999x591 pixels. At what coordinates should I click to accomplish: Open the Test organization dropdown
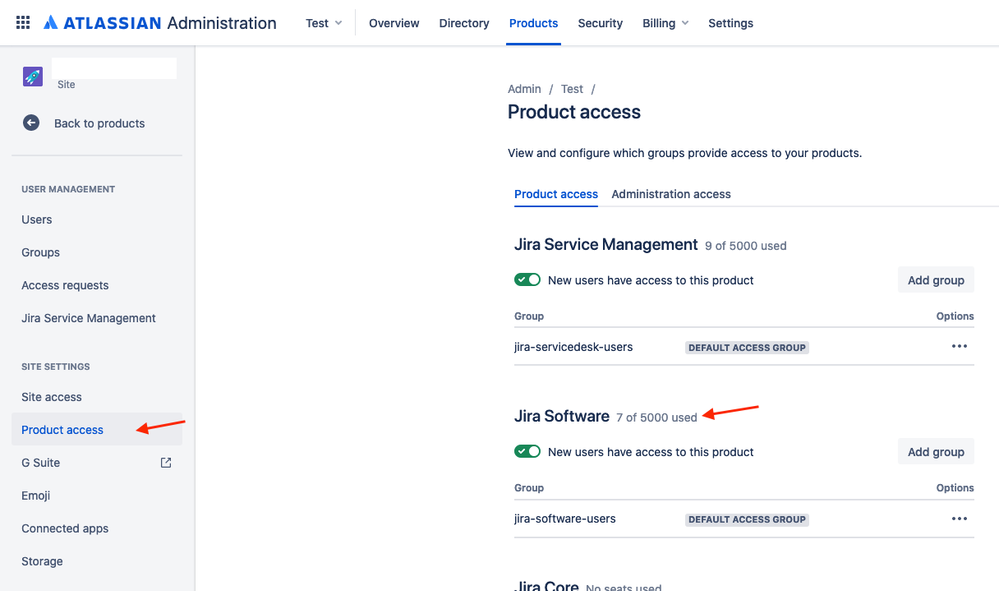(324, 23)
